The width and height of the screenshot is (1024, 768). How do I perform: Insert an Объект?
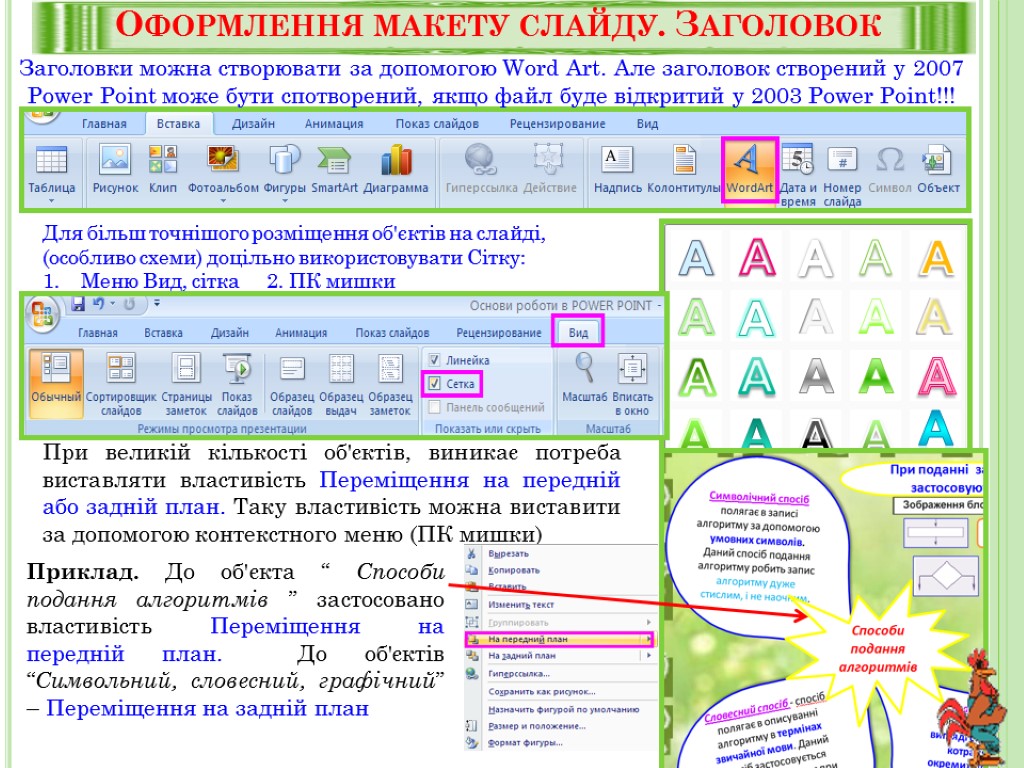coord(938,169)
